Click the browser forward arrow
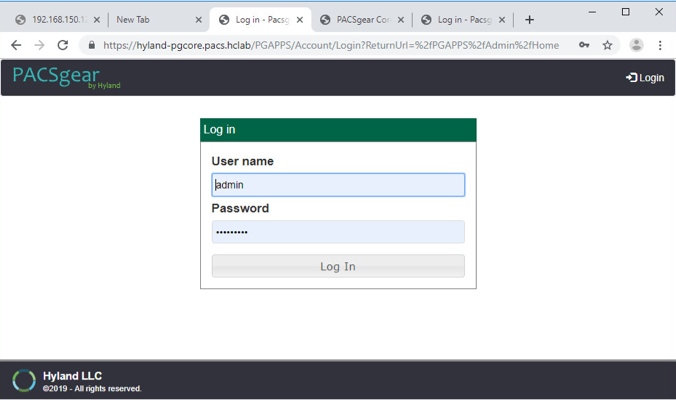 click(39, 45)
